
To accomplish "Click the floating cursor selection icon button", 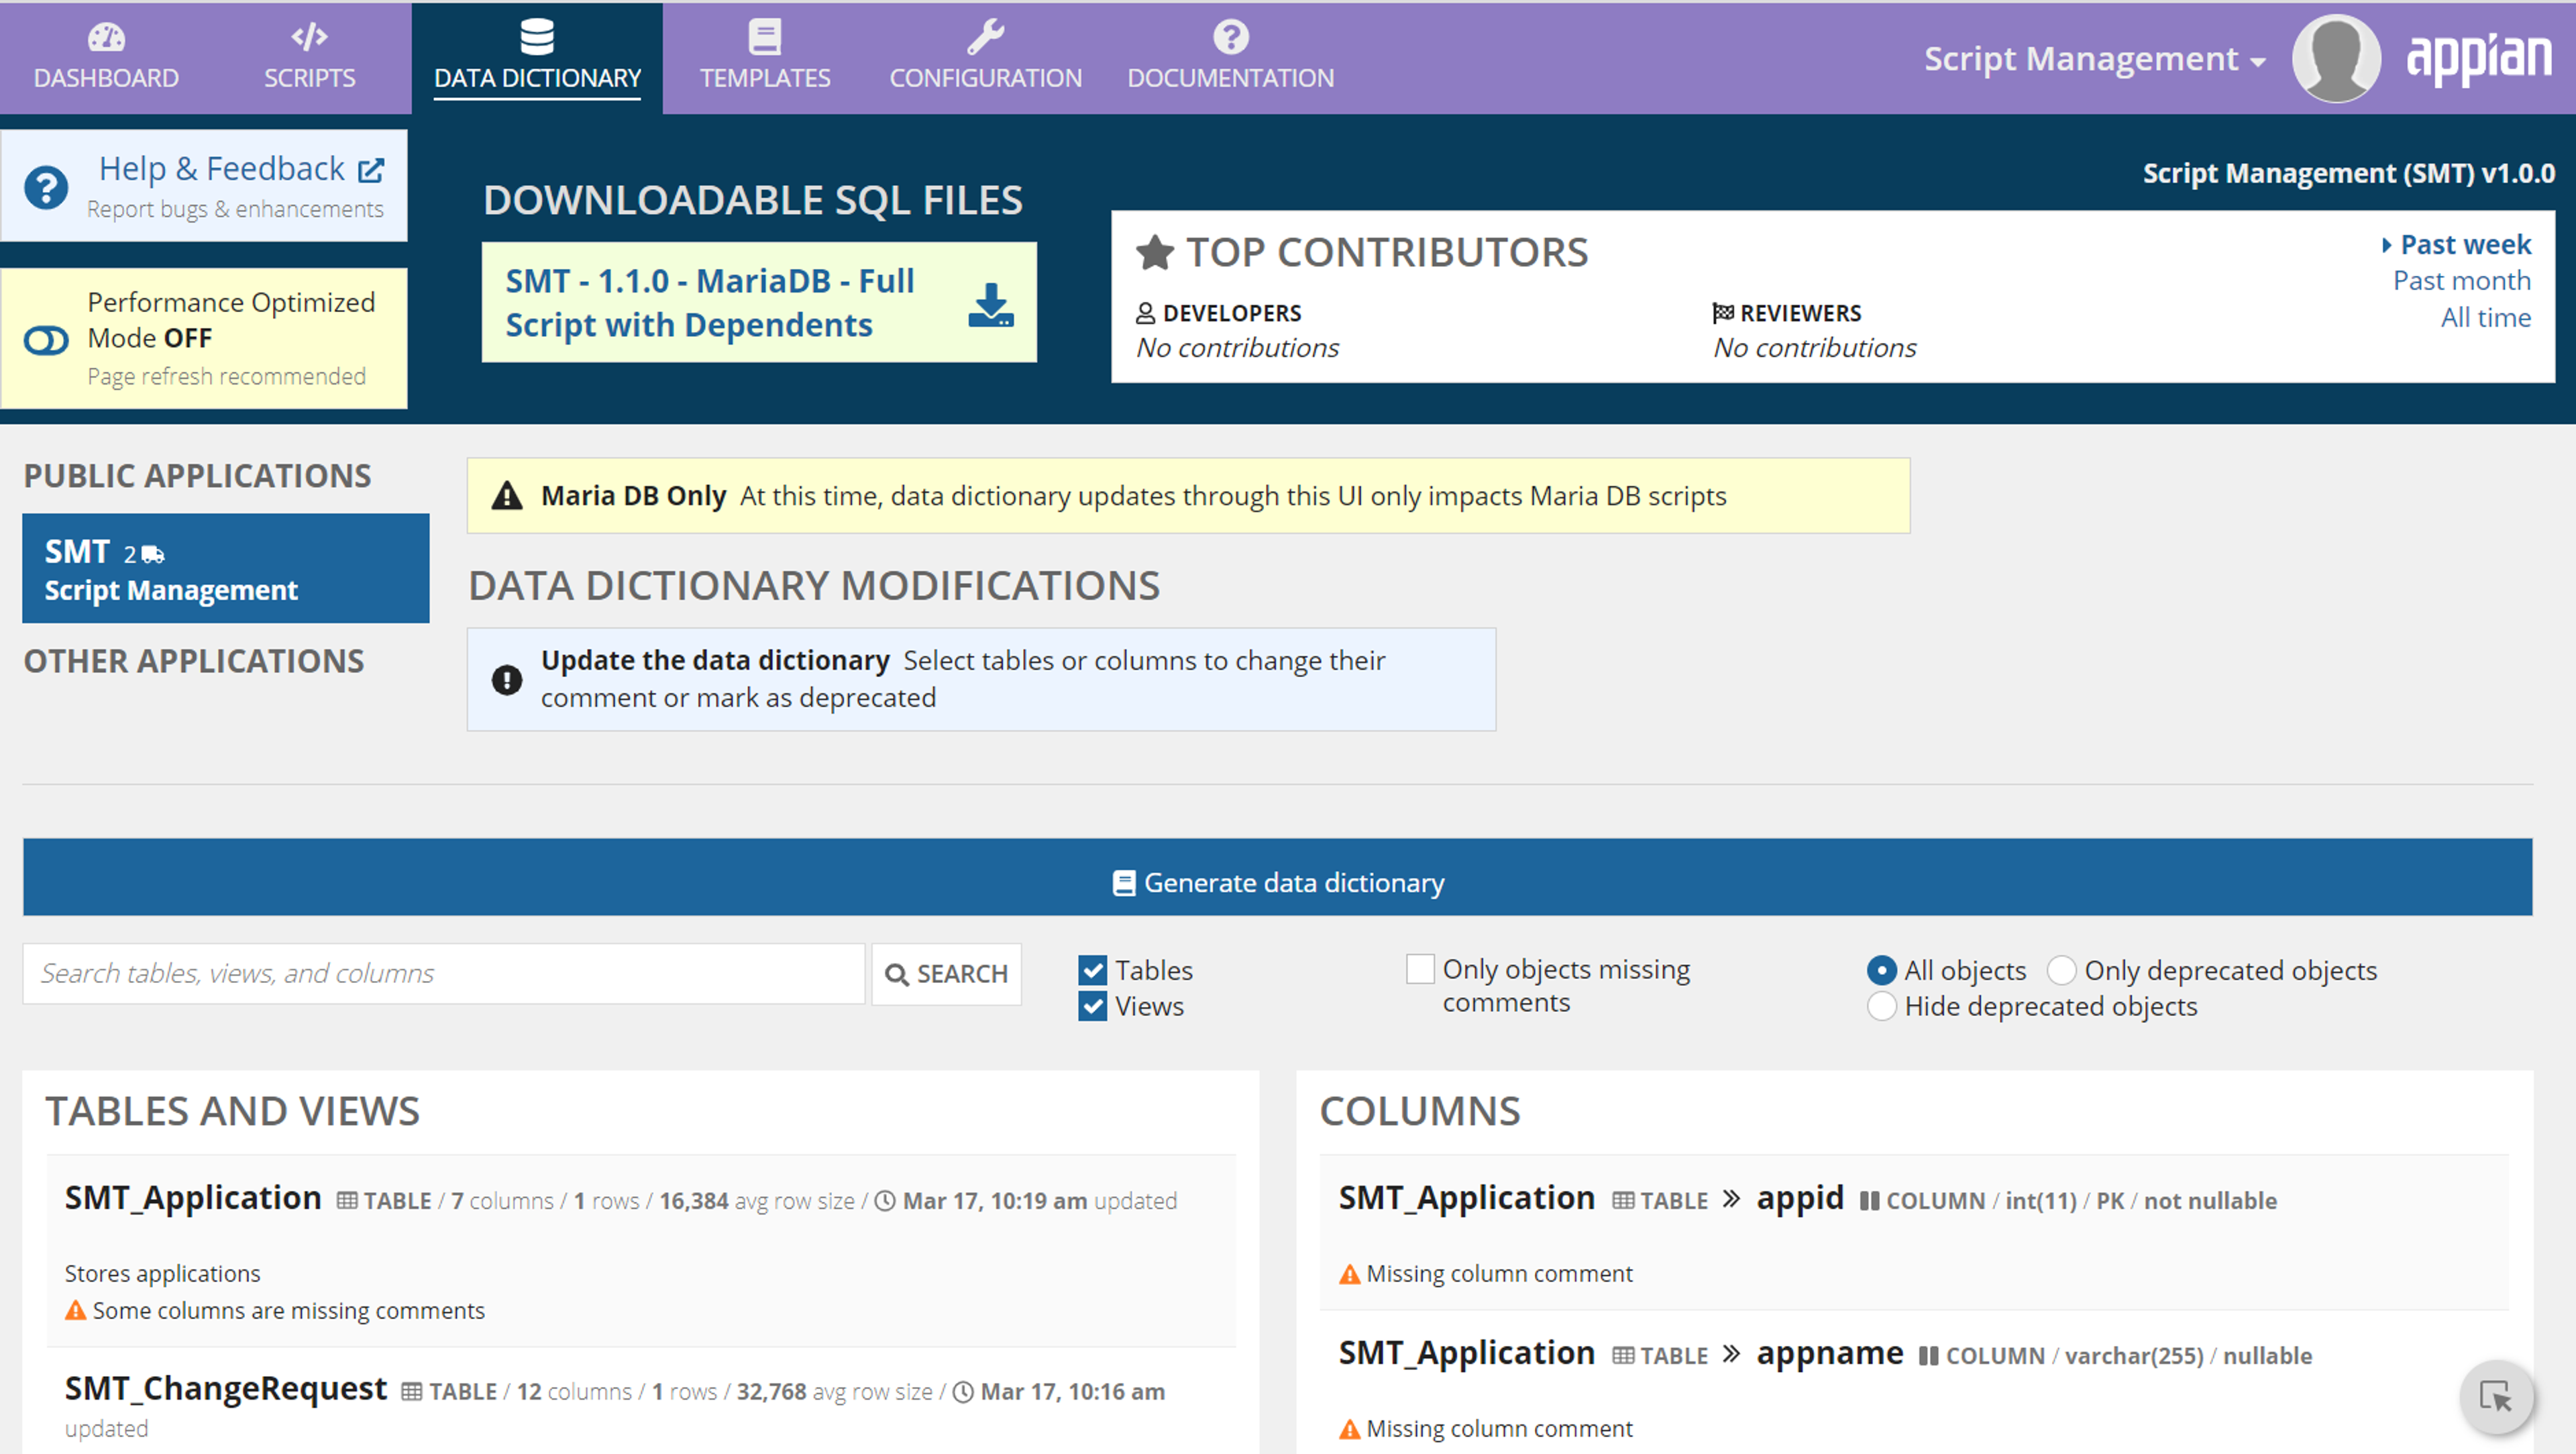I will pos(2497,1396).
